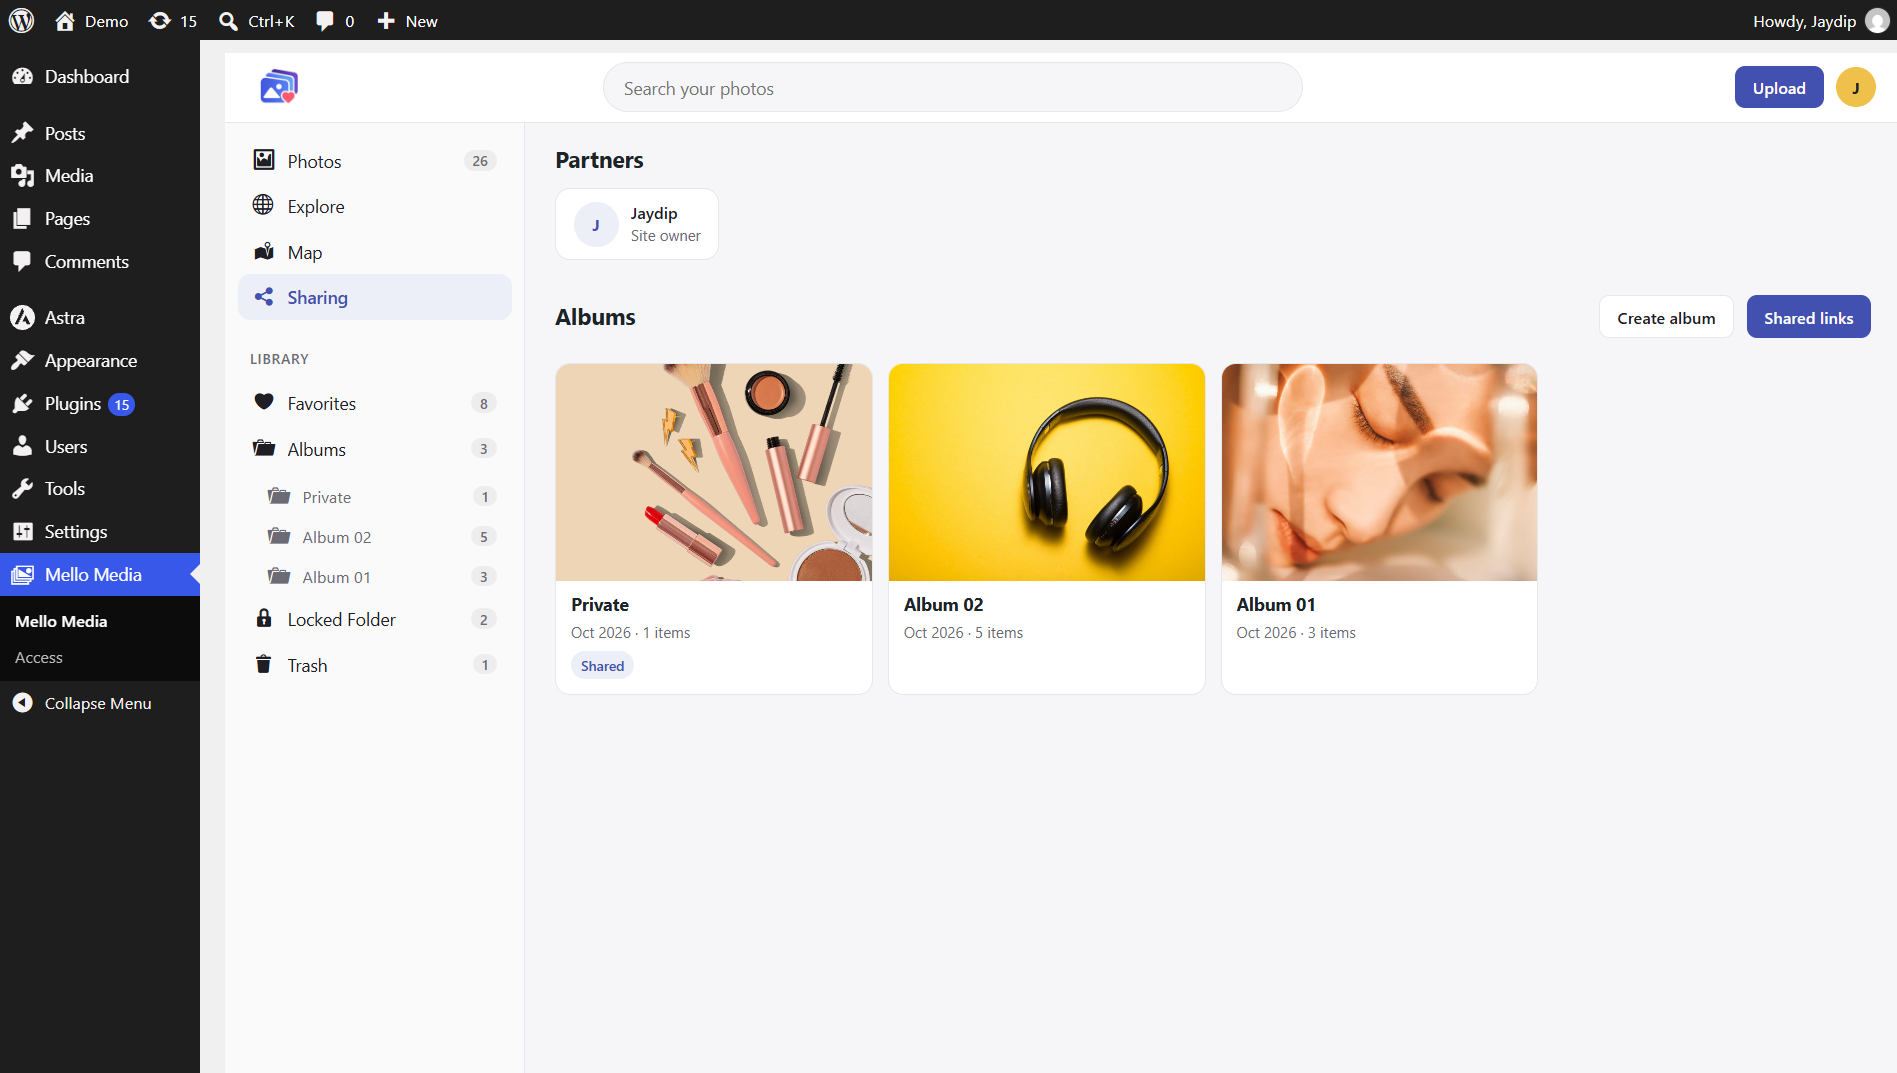
Task: Open the Settings menu
Action: (100, 532)
